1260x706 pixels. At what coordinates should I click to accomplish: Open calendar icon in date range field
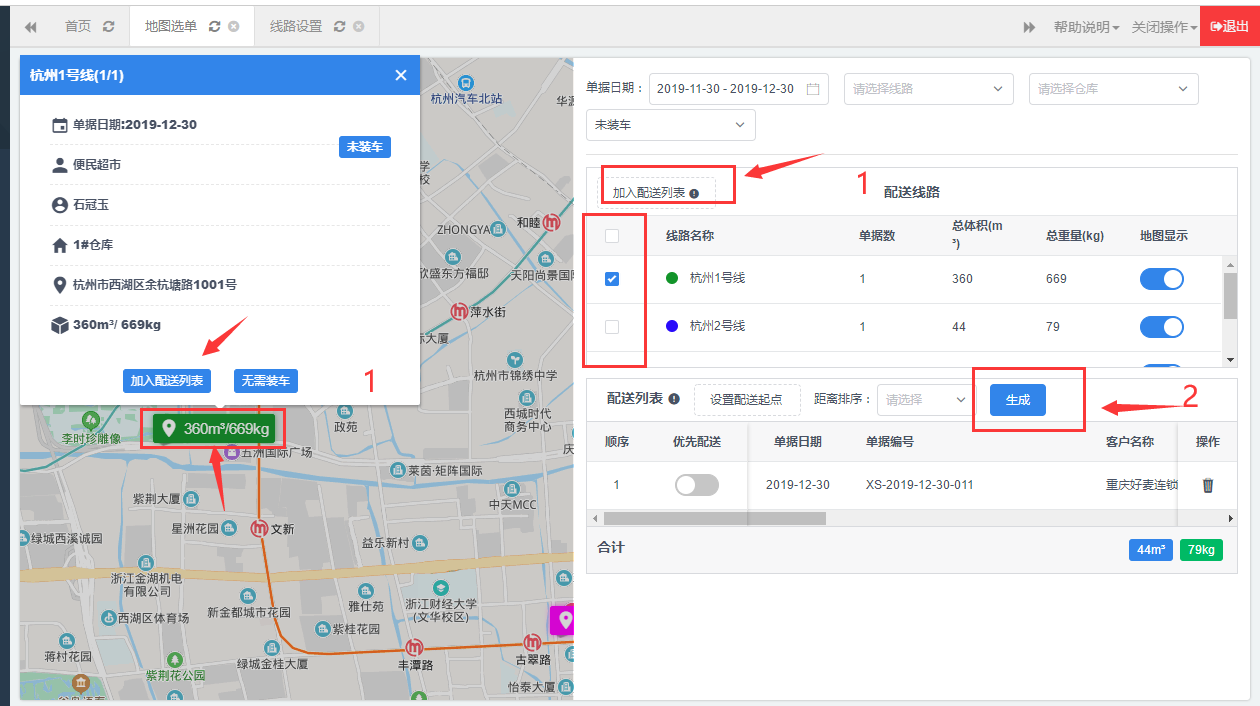[813, 89]
